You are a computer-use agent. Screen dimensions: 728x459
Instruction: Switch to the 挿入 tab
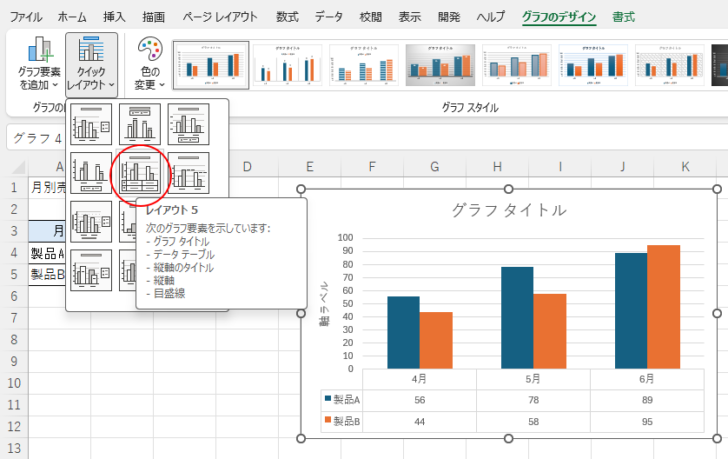click(x=114, y=17)
